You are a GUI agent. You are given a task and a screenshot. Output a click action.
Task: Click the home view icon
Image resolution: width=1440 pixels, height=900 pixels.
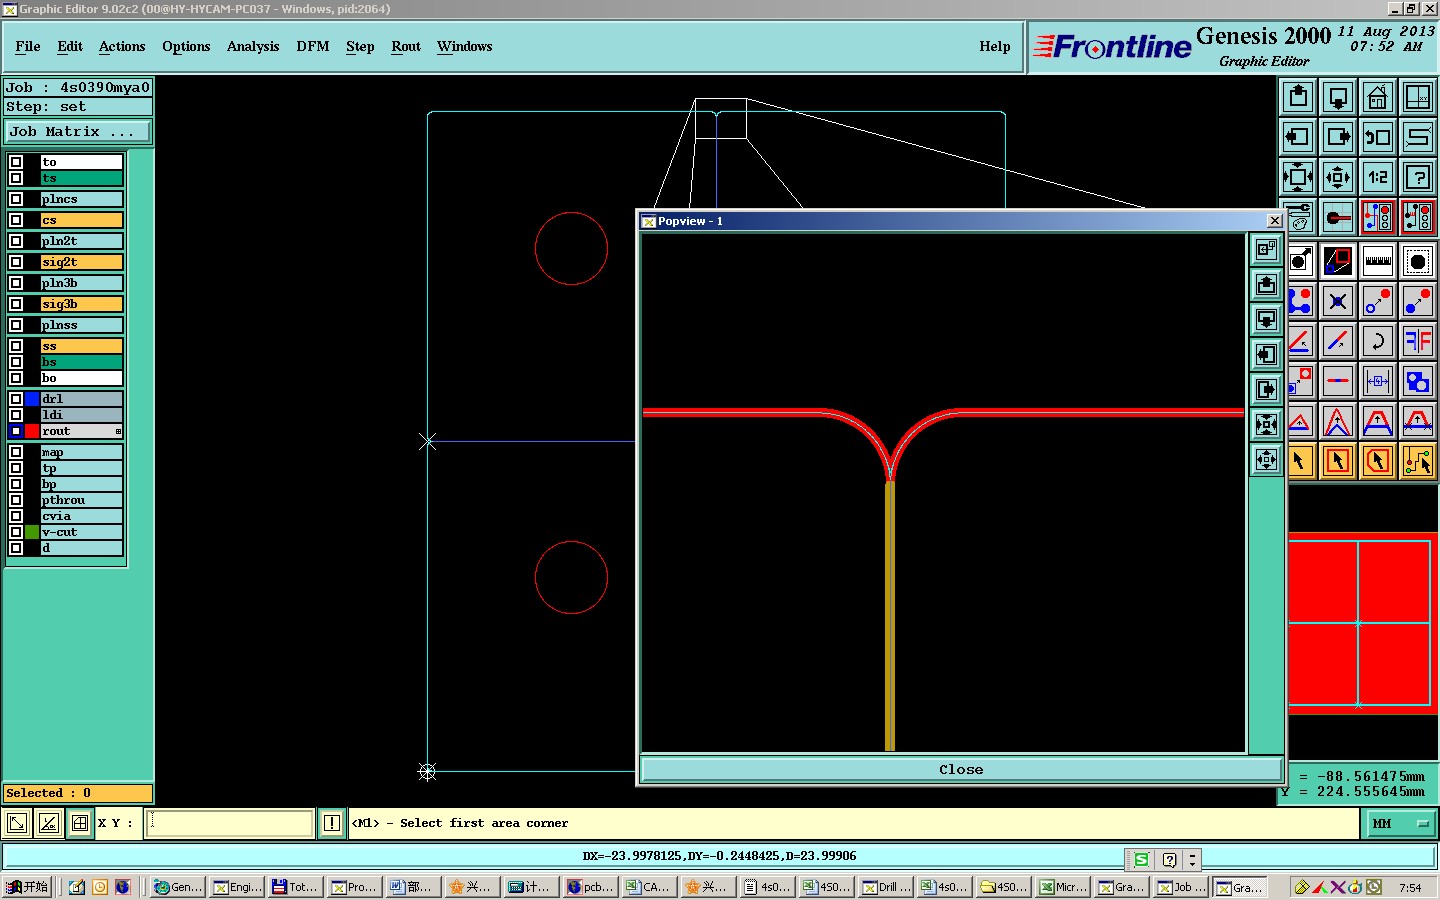pos(1378,97)
